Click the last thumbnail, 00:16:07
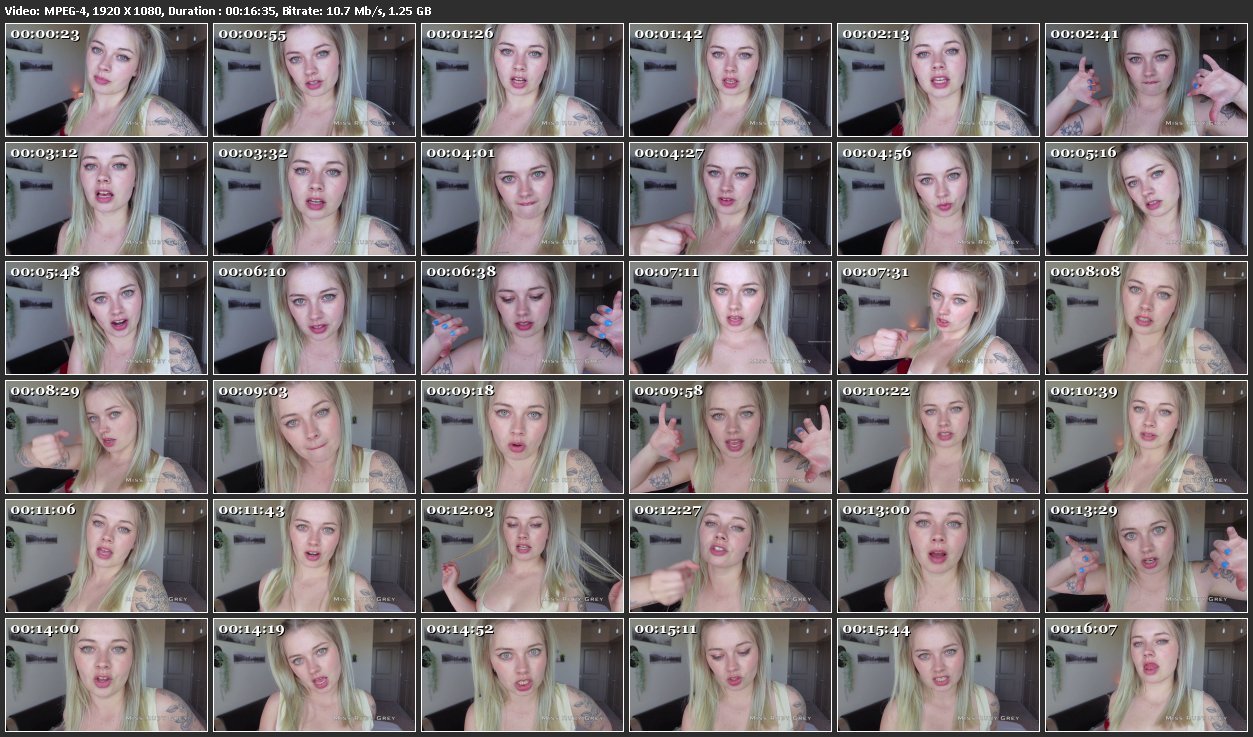1253x737 pixels. (x=1146, y=675)
